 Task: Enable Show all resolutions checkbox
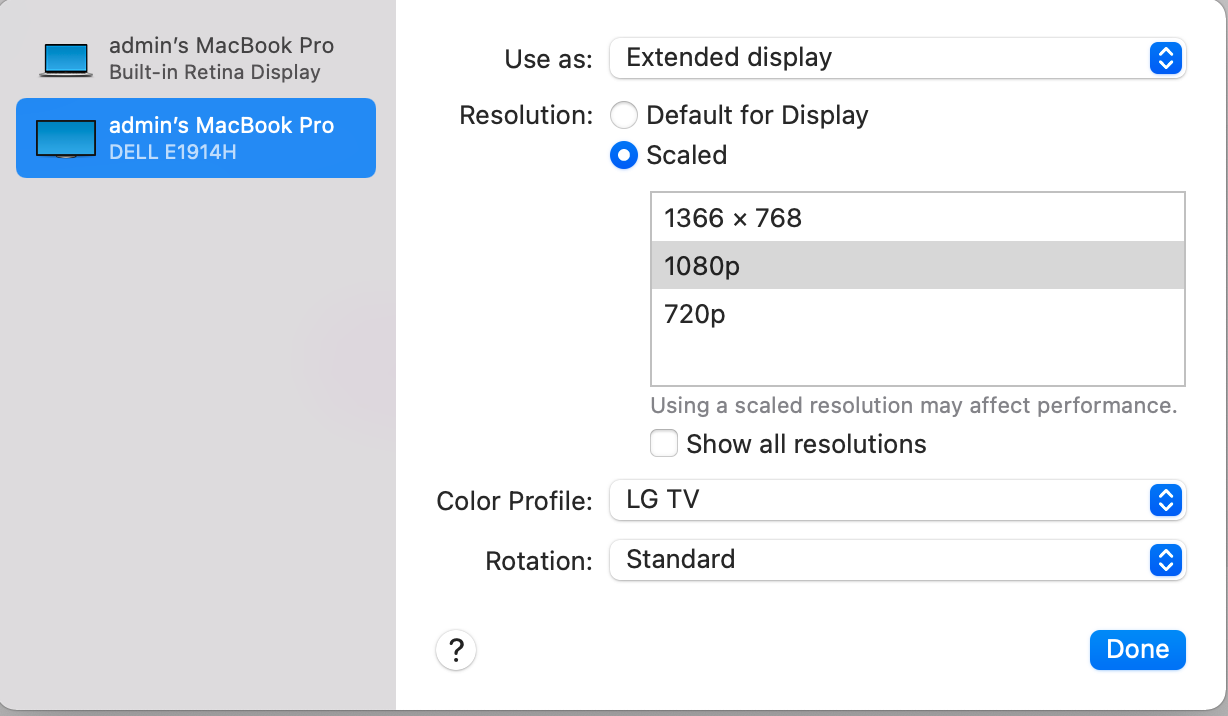click(x=664, y=444)
